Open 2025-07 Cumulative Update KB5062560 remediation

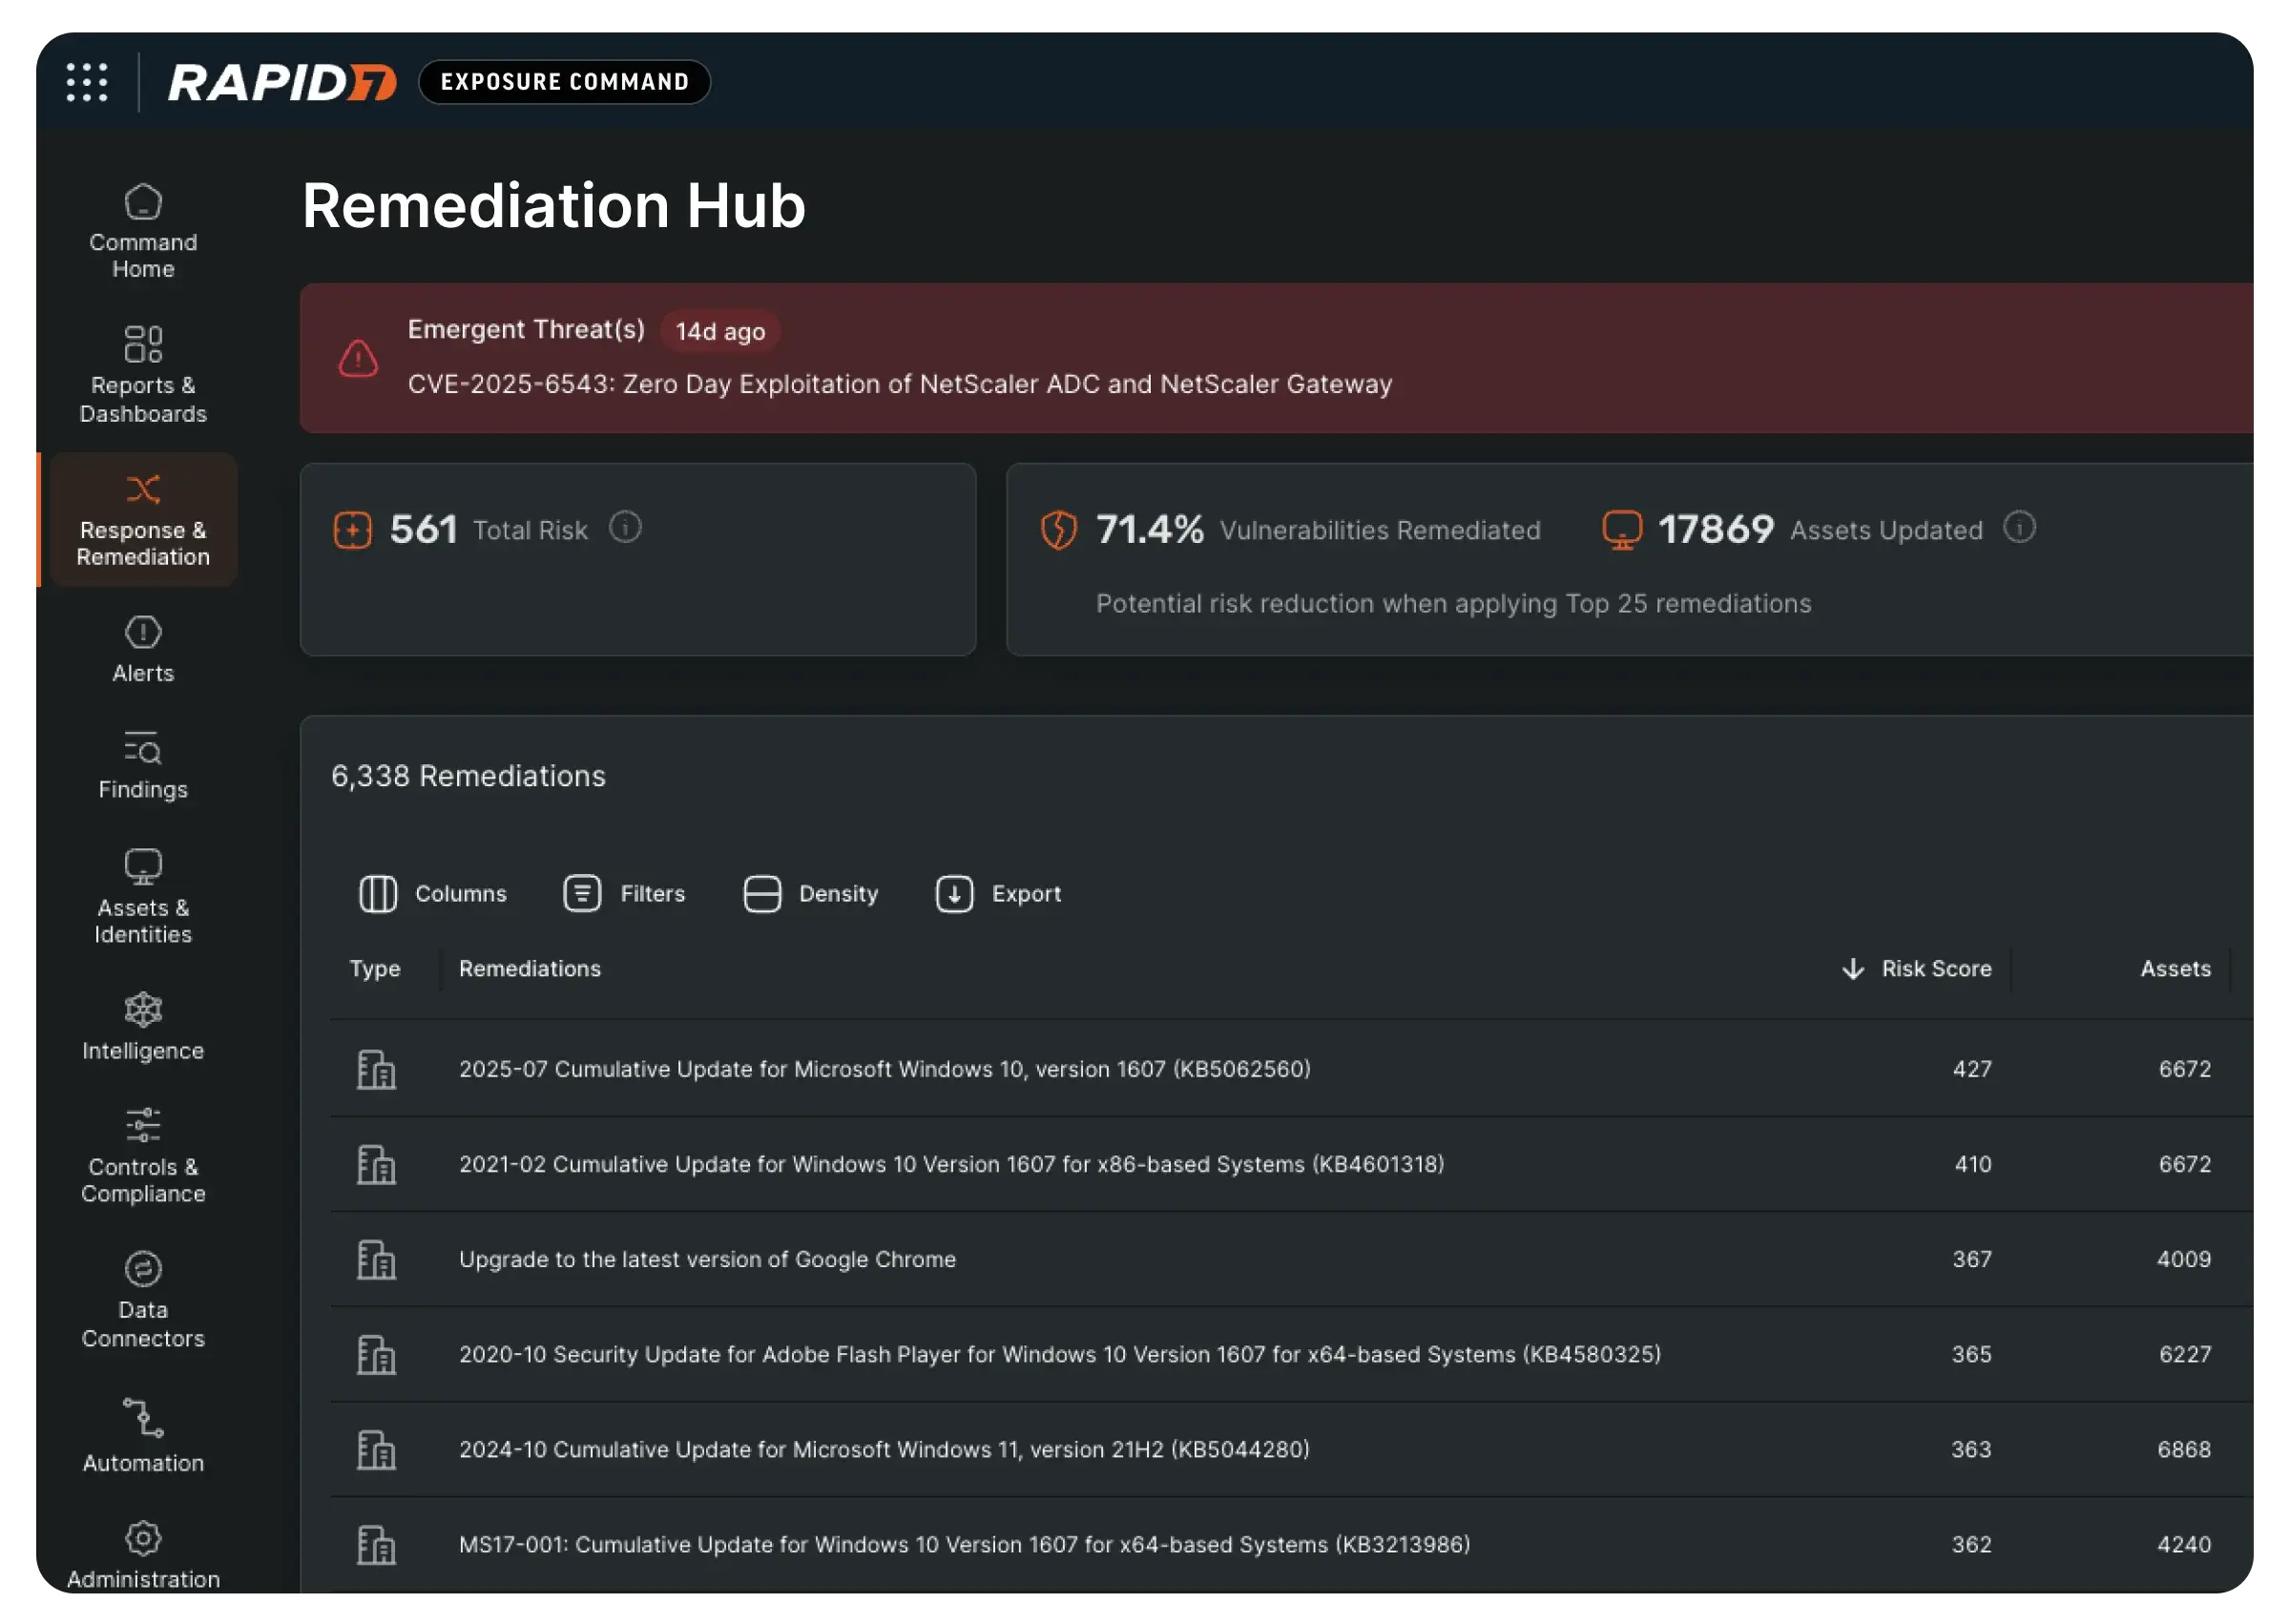point(884,1069)
